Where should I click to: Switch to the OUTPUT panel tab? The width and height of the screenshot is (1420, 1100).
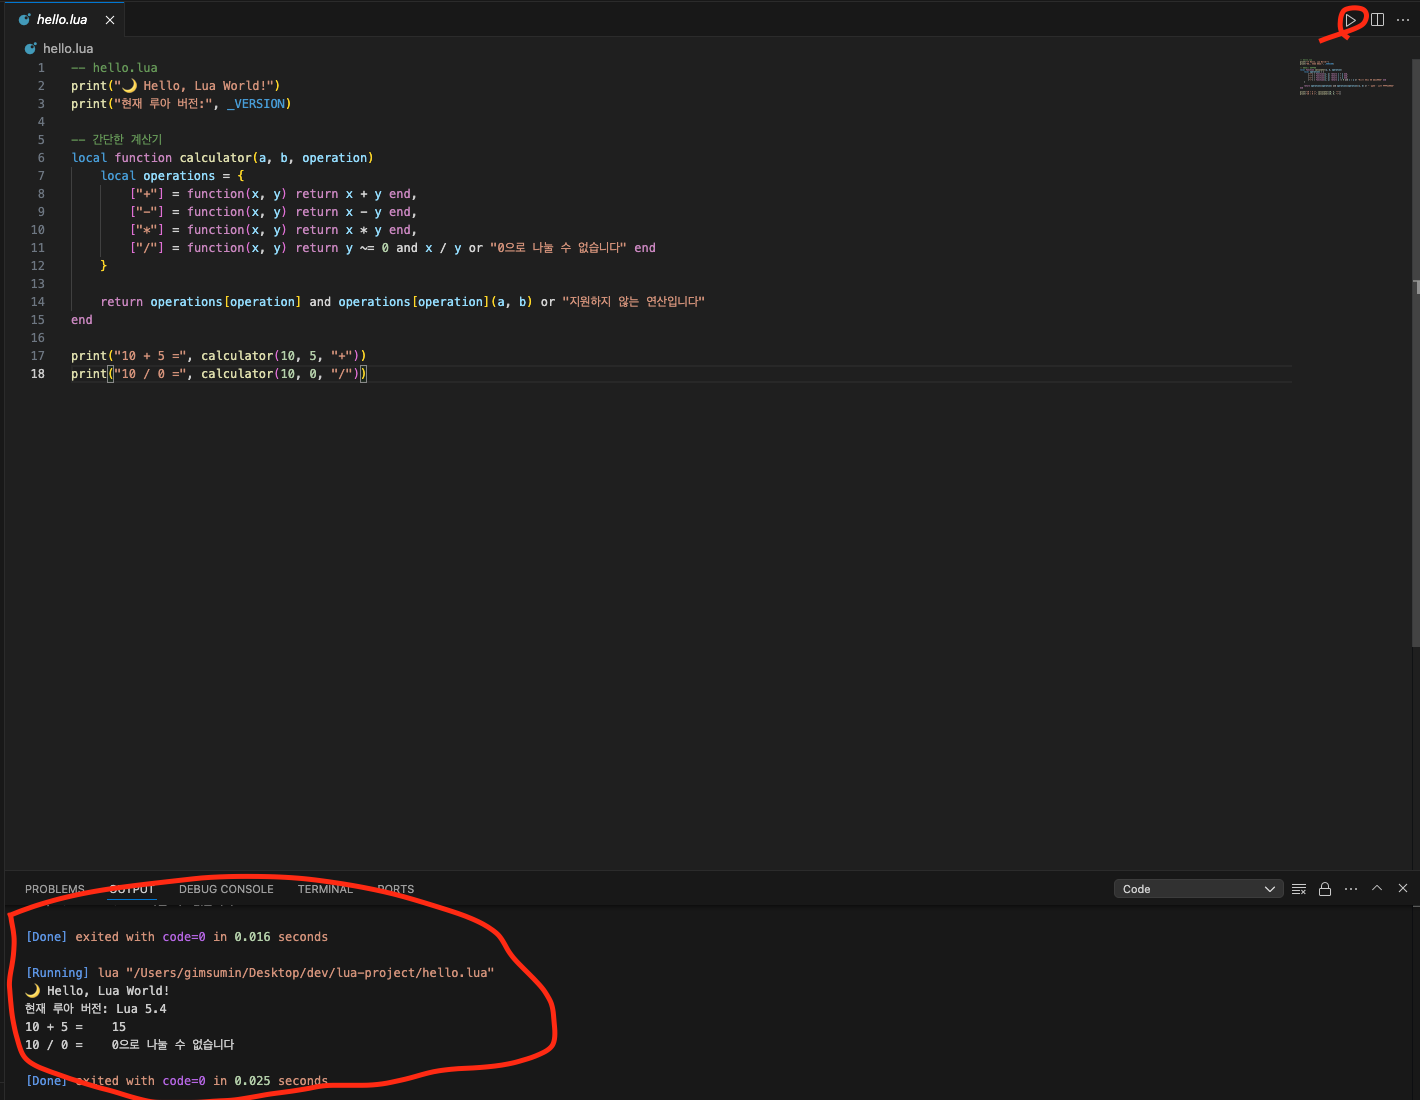click(x=132, y=889)
